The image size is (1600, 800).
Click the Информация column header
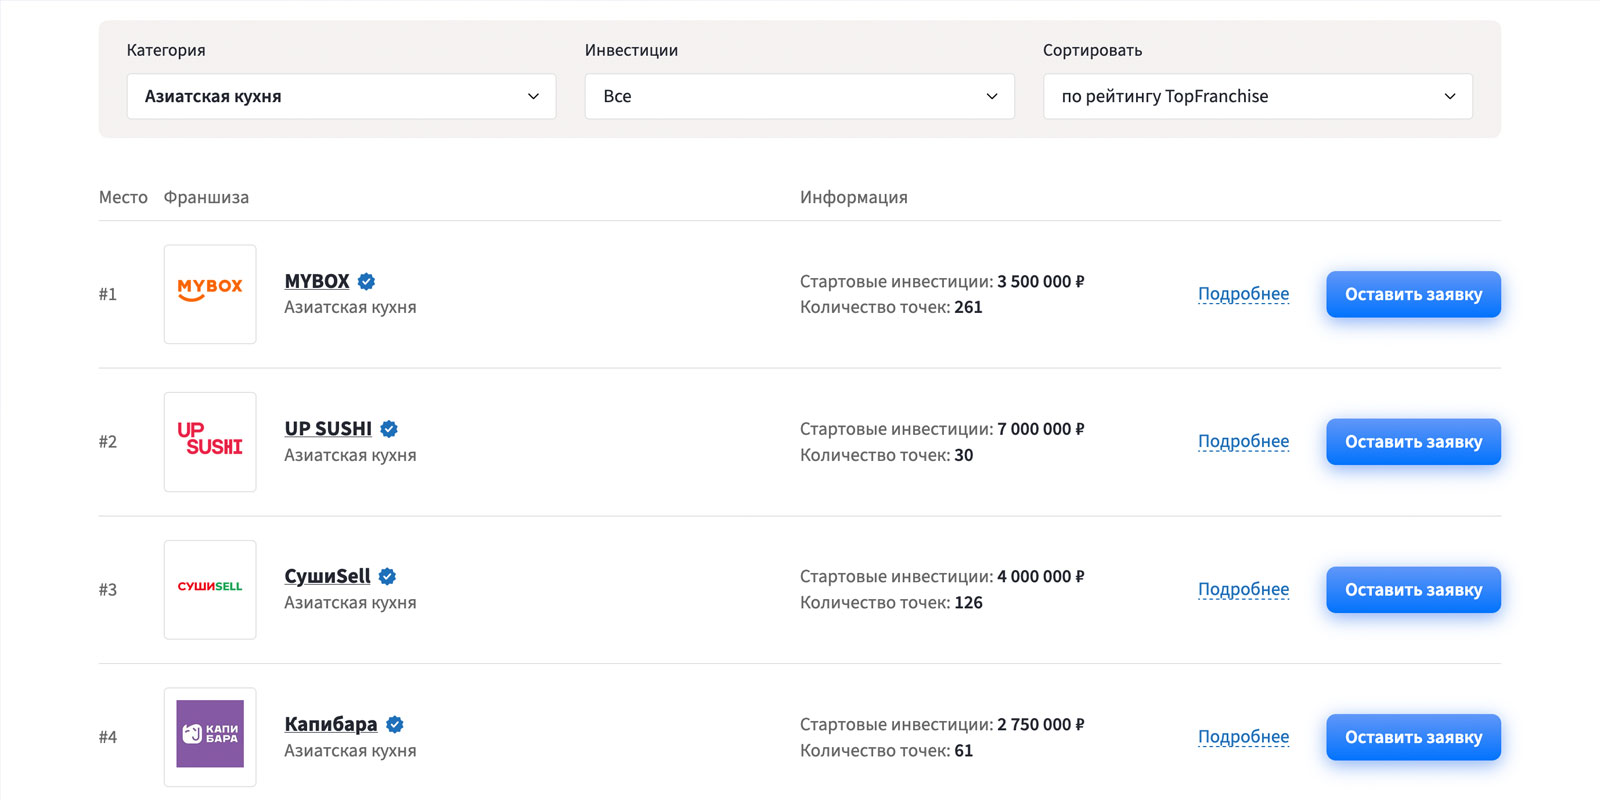(x=854, y=197)
